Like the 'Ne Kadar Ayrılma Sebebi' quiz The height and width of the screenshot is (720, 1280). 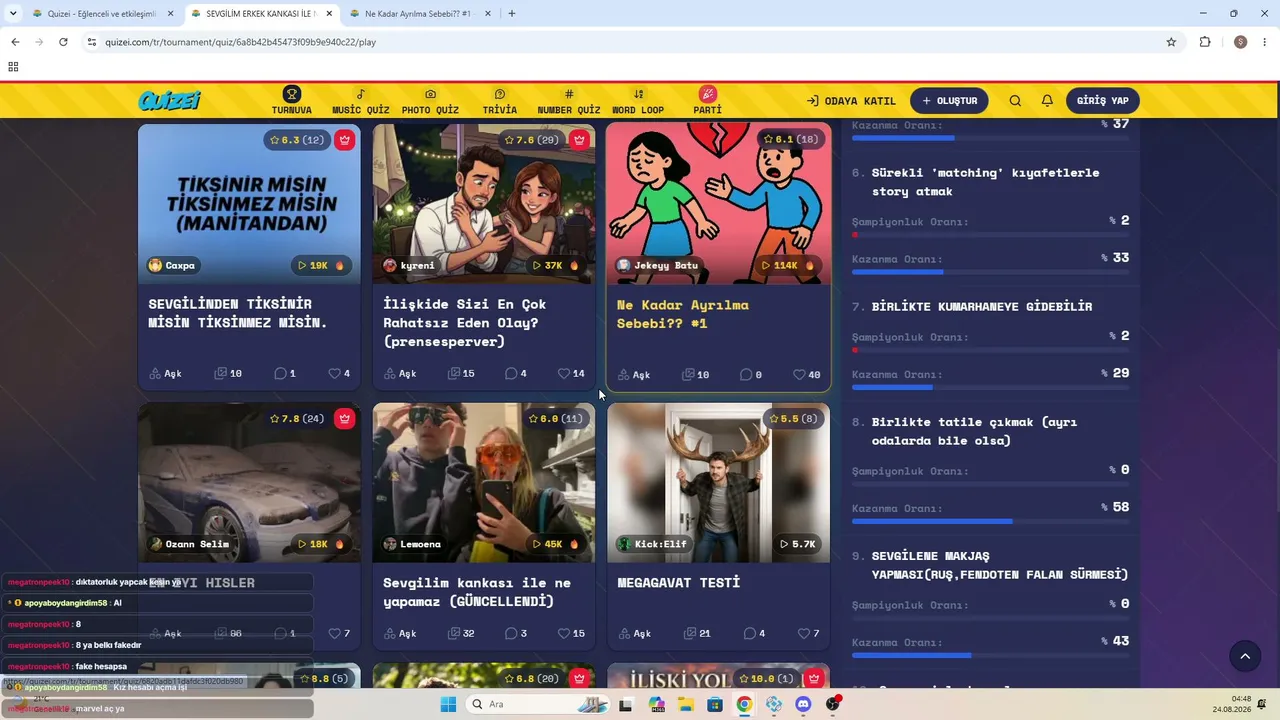click(806, 375)
